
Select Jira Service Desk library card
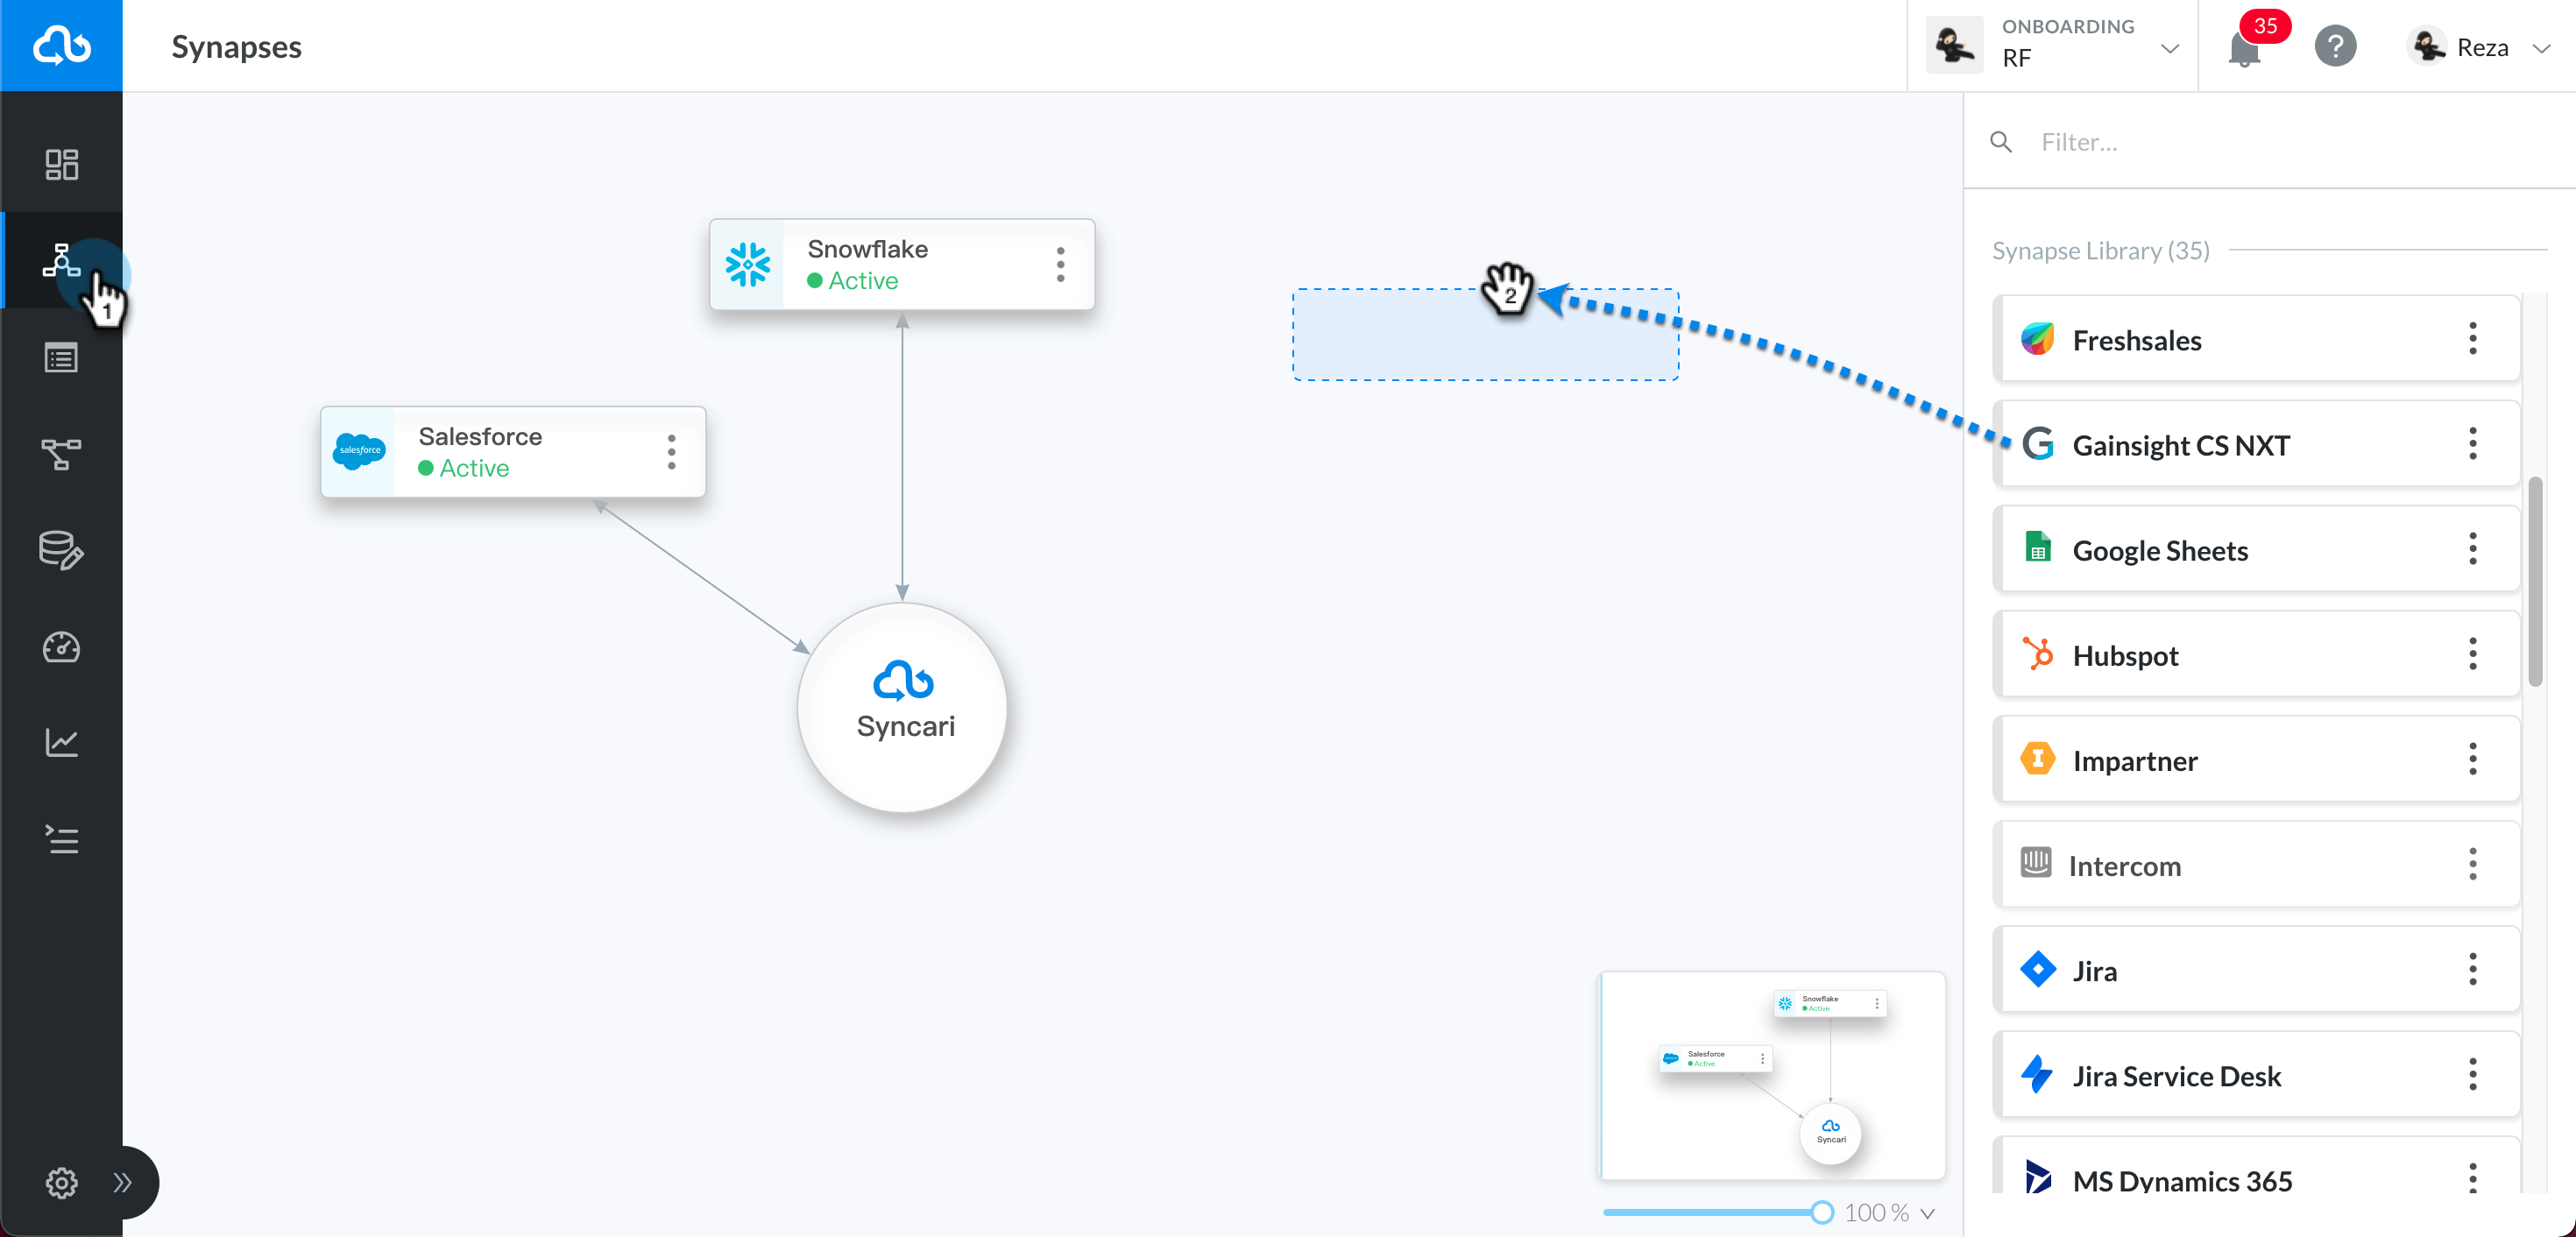coord(2256,1075)
